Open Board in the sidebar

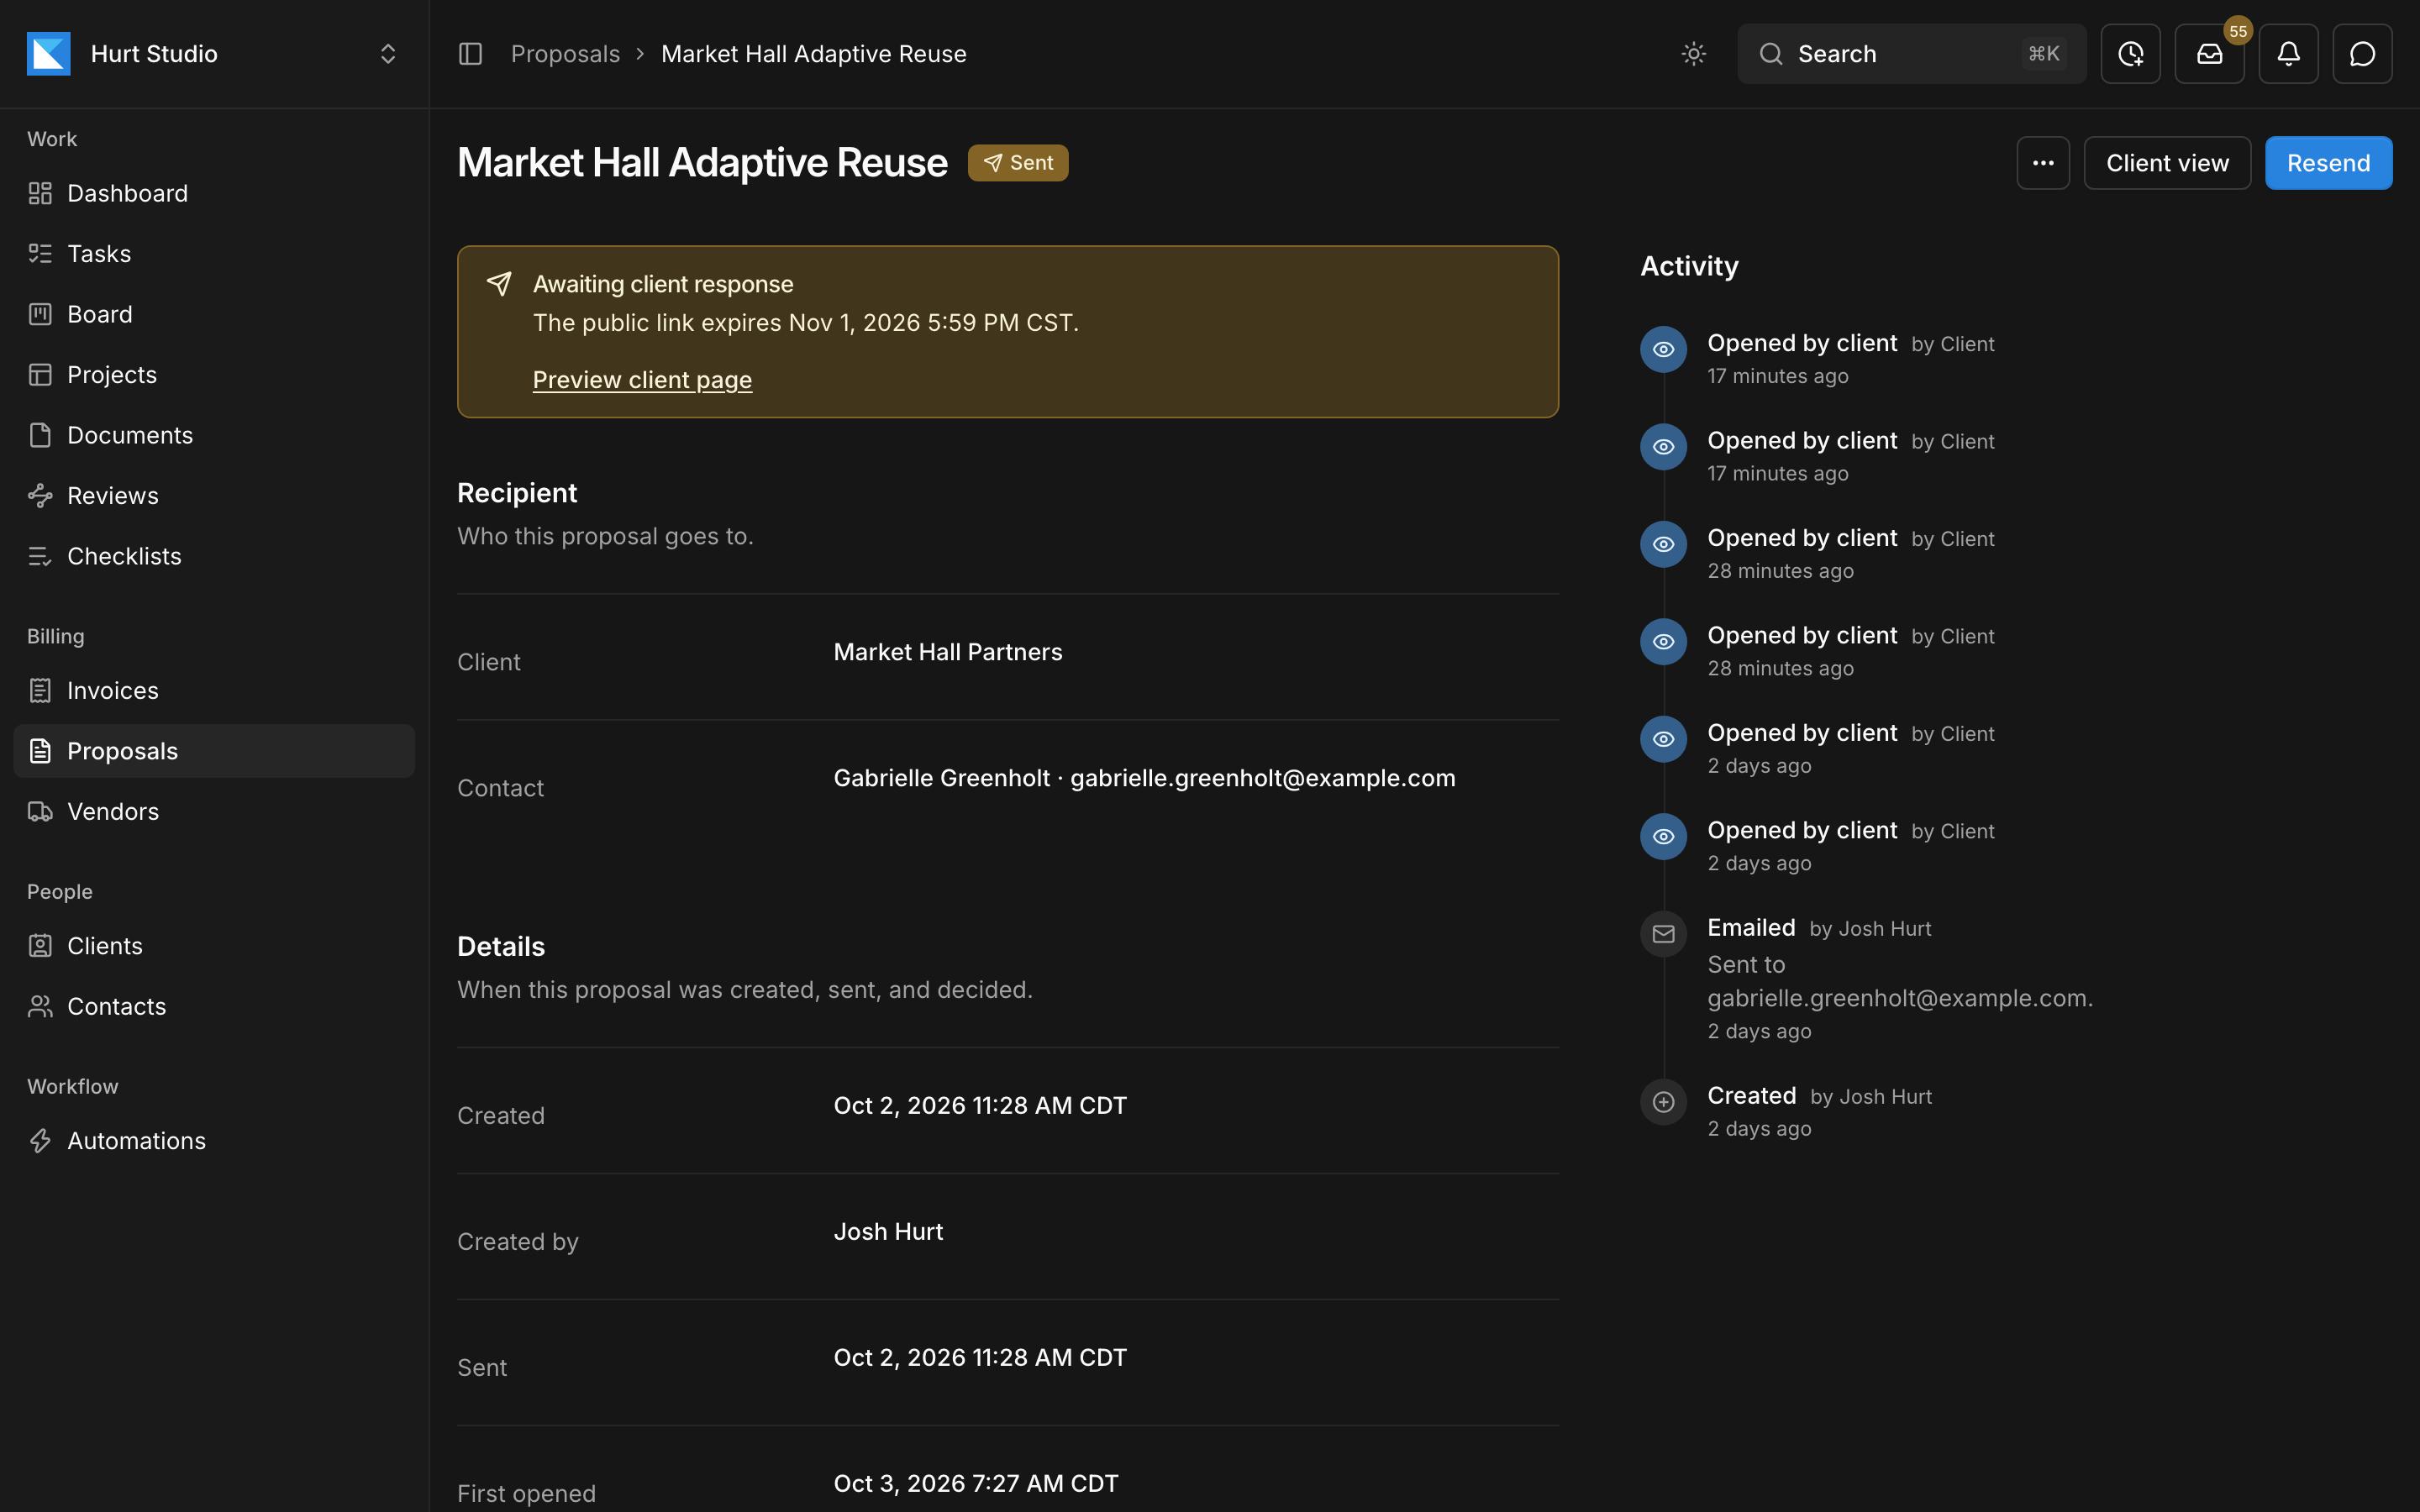(214, 314)
